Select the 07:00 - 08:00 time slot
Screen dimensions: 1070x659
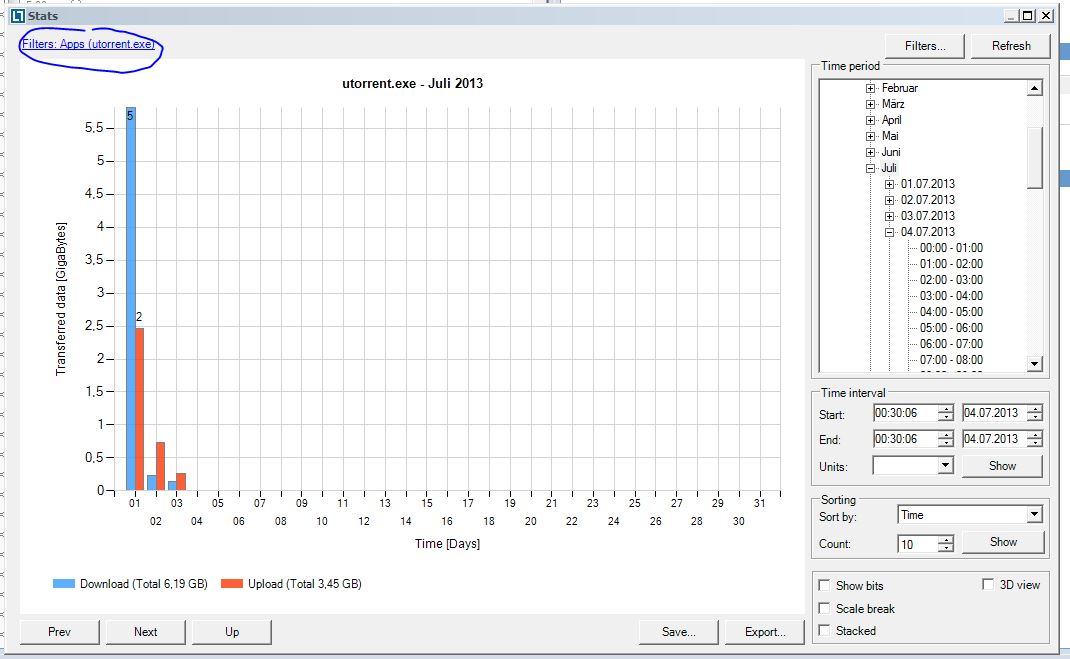(951, 360)
